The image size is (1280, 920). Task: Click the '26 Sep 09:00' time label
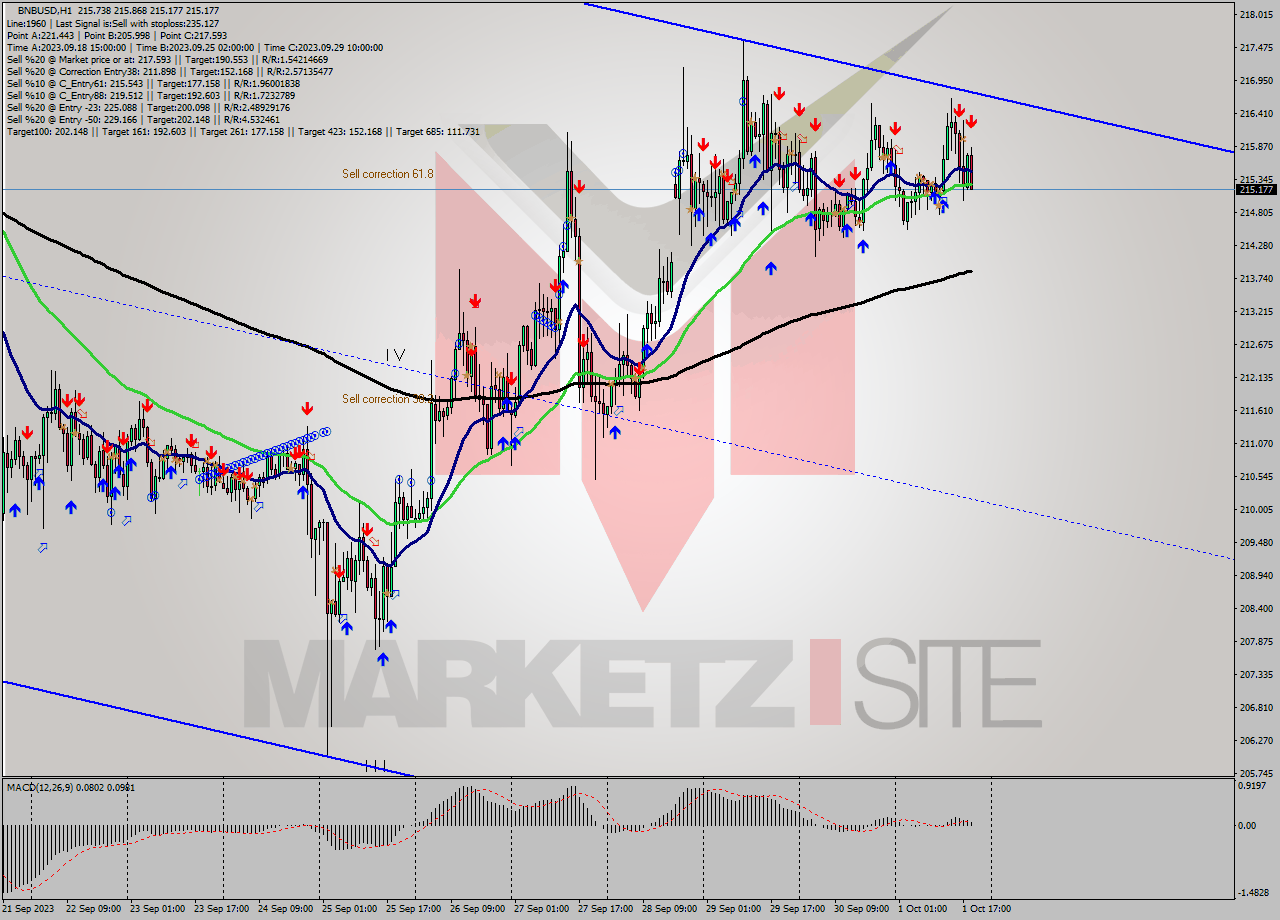coord(479,909)
